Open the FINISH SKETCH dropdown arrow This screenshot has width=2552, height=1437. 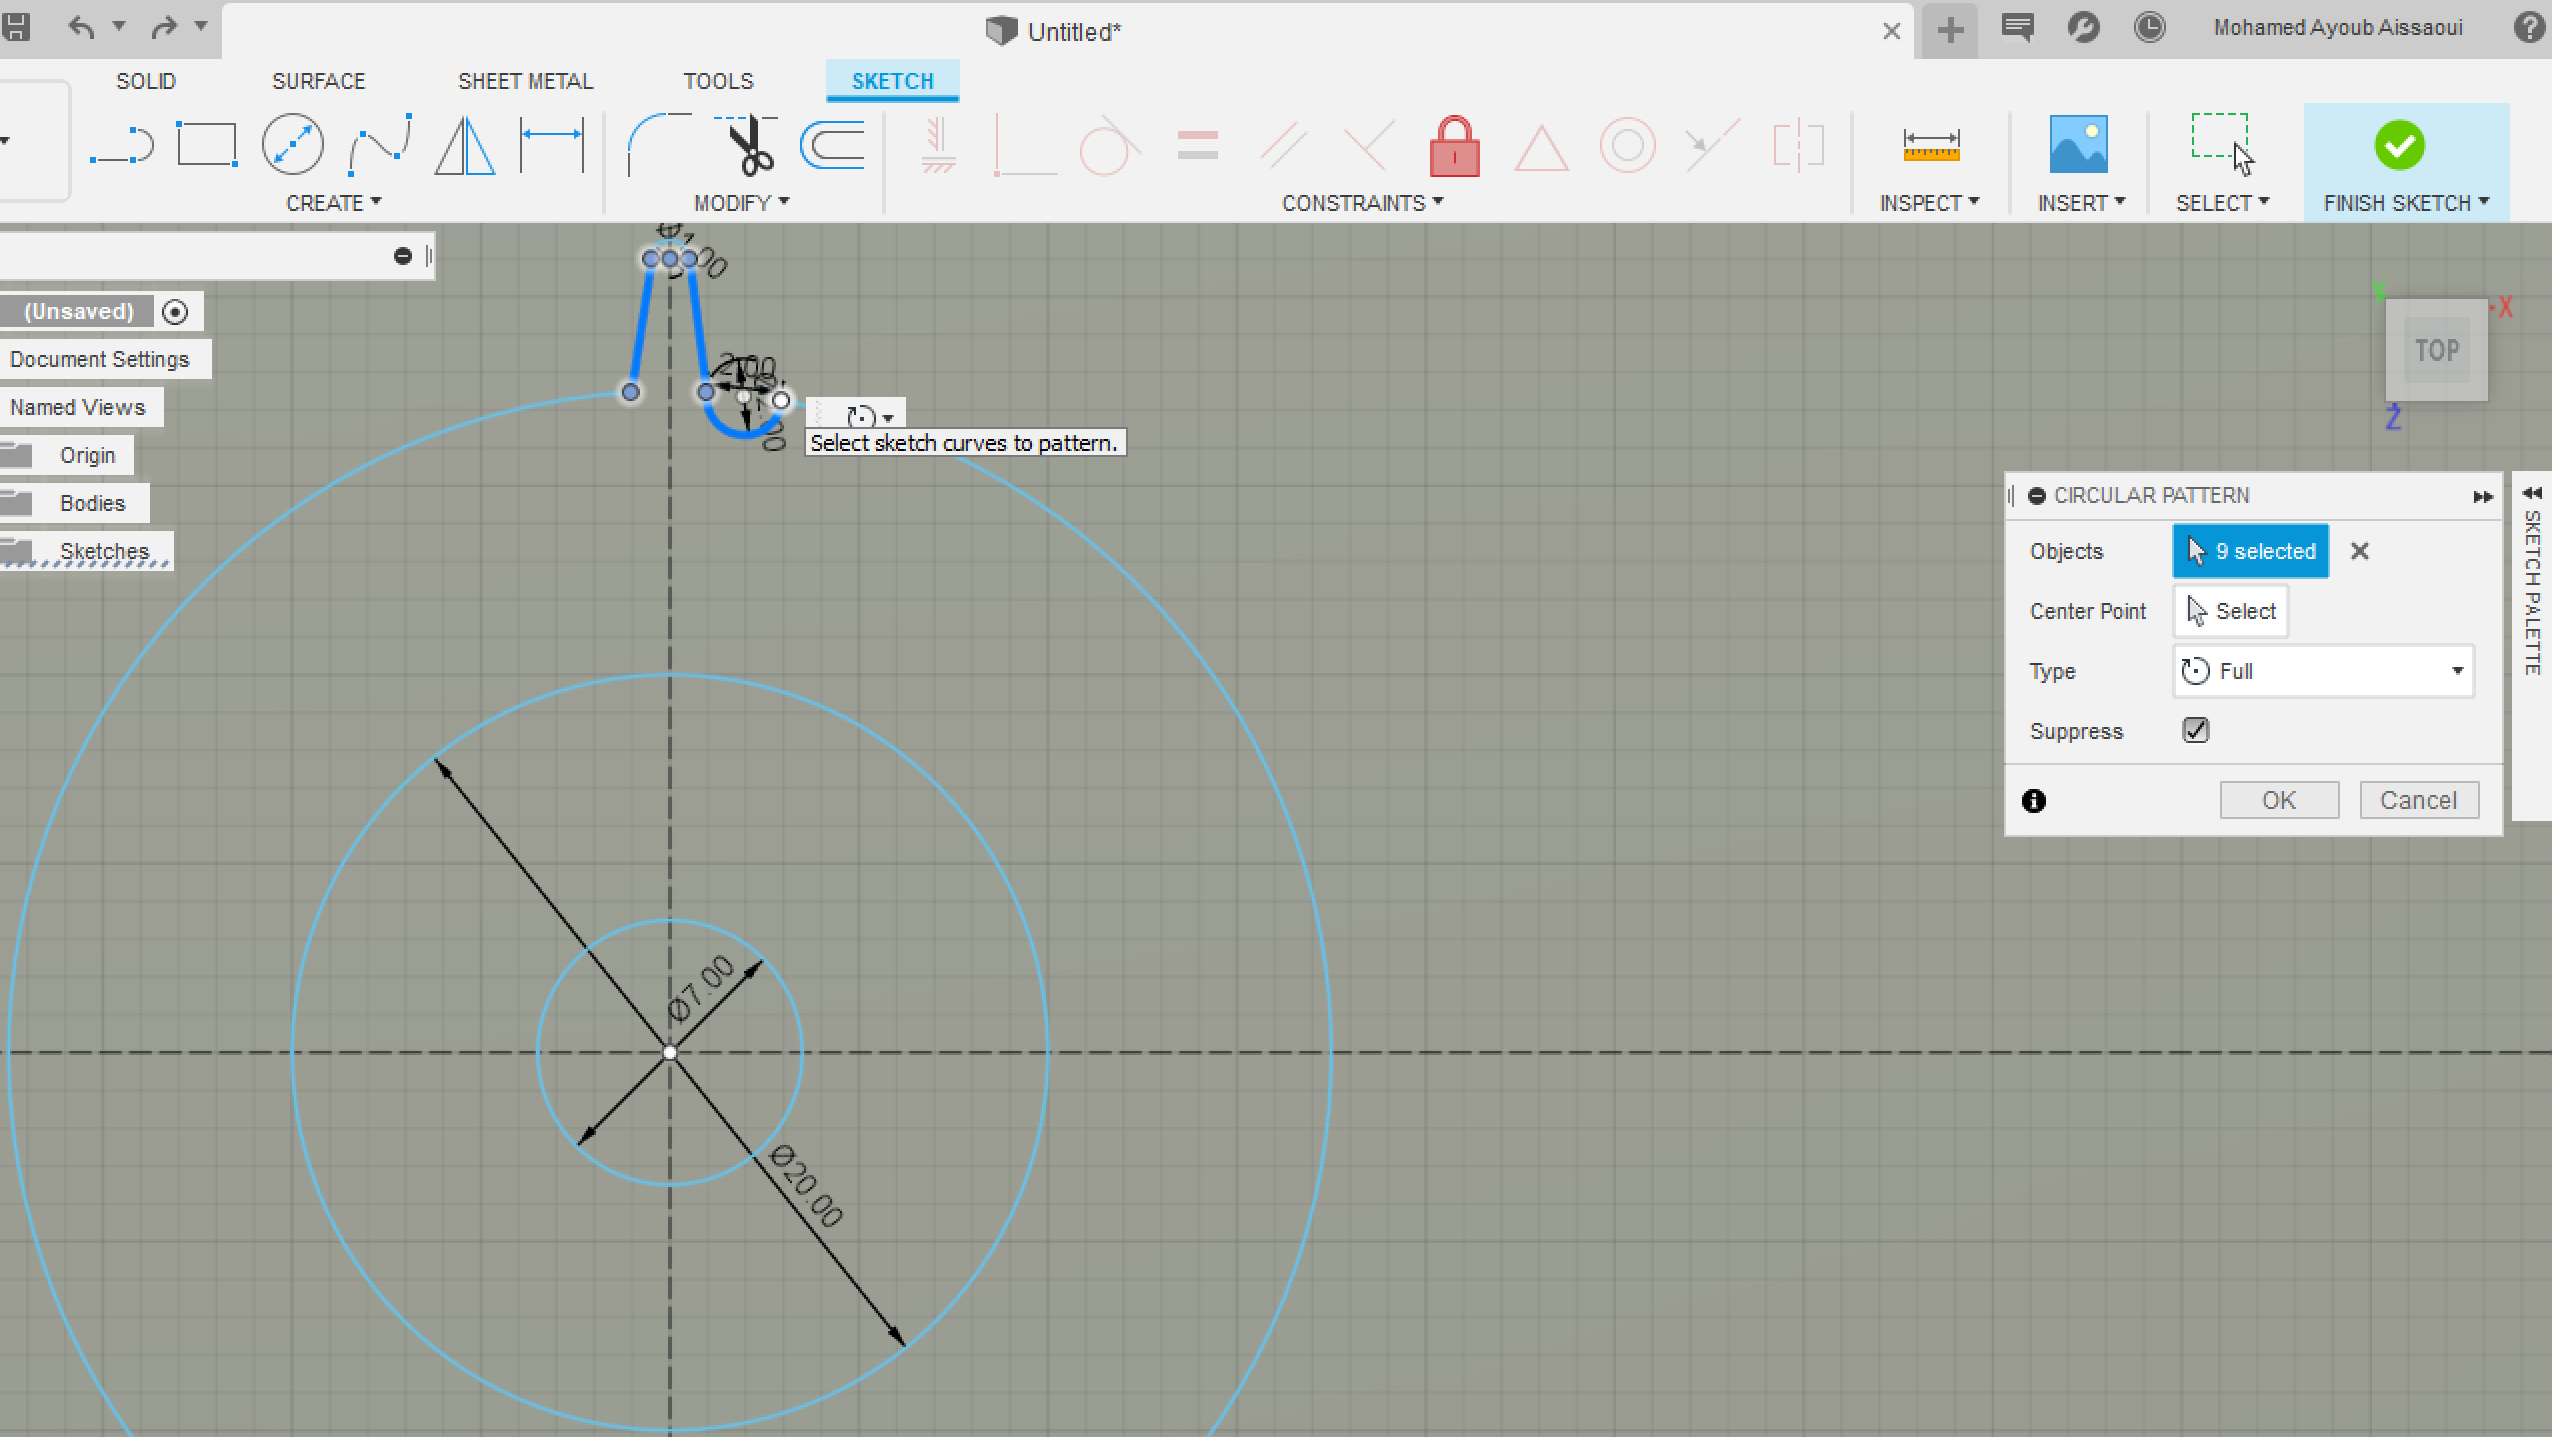coord(2485,202)
